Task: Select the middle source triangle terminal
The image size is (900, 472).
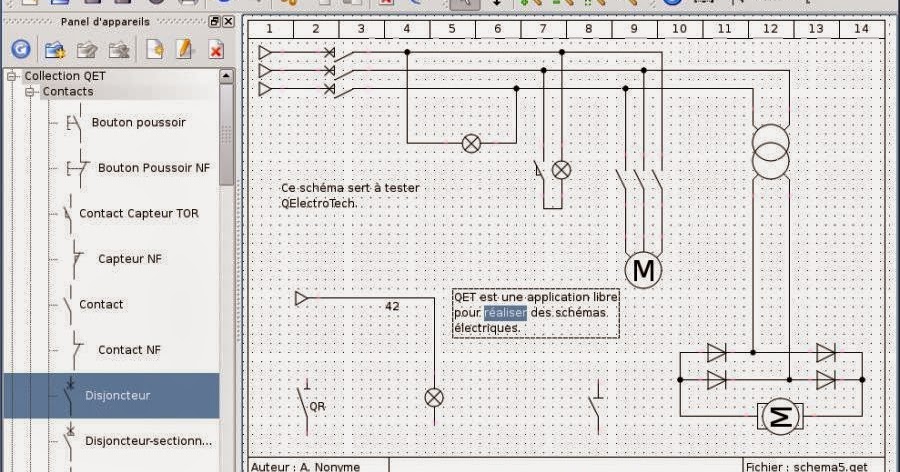Action: (265, 71)
